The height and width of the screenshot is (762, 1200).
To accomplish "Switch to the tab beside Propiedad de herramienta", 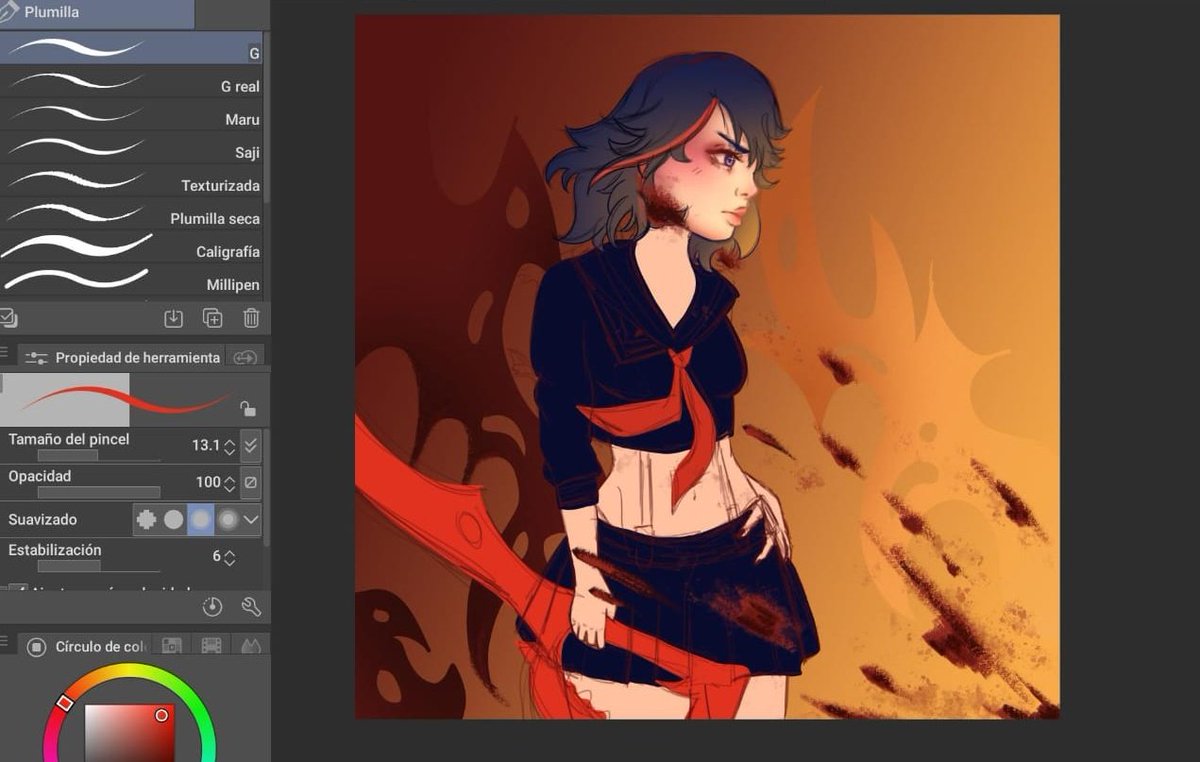I will [245, 357].
